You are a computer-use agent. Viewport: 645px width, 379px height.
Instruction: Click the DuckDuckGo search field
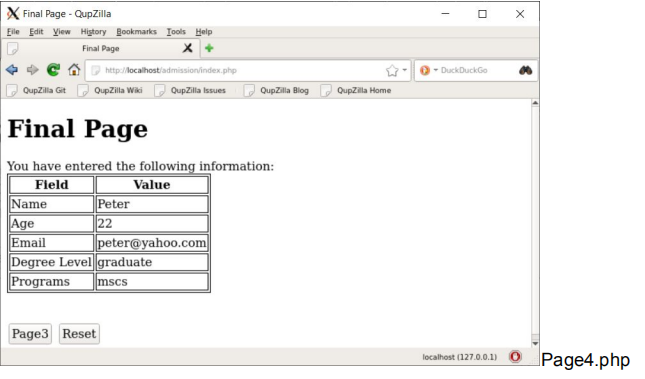pos(477,70)
